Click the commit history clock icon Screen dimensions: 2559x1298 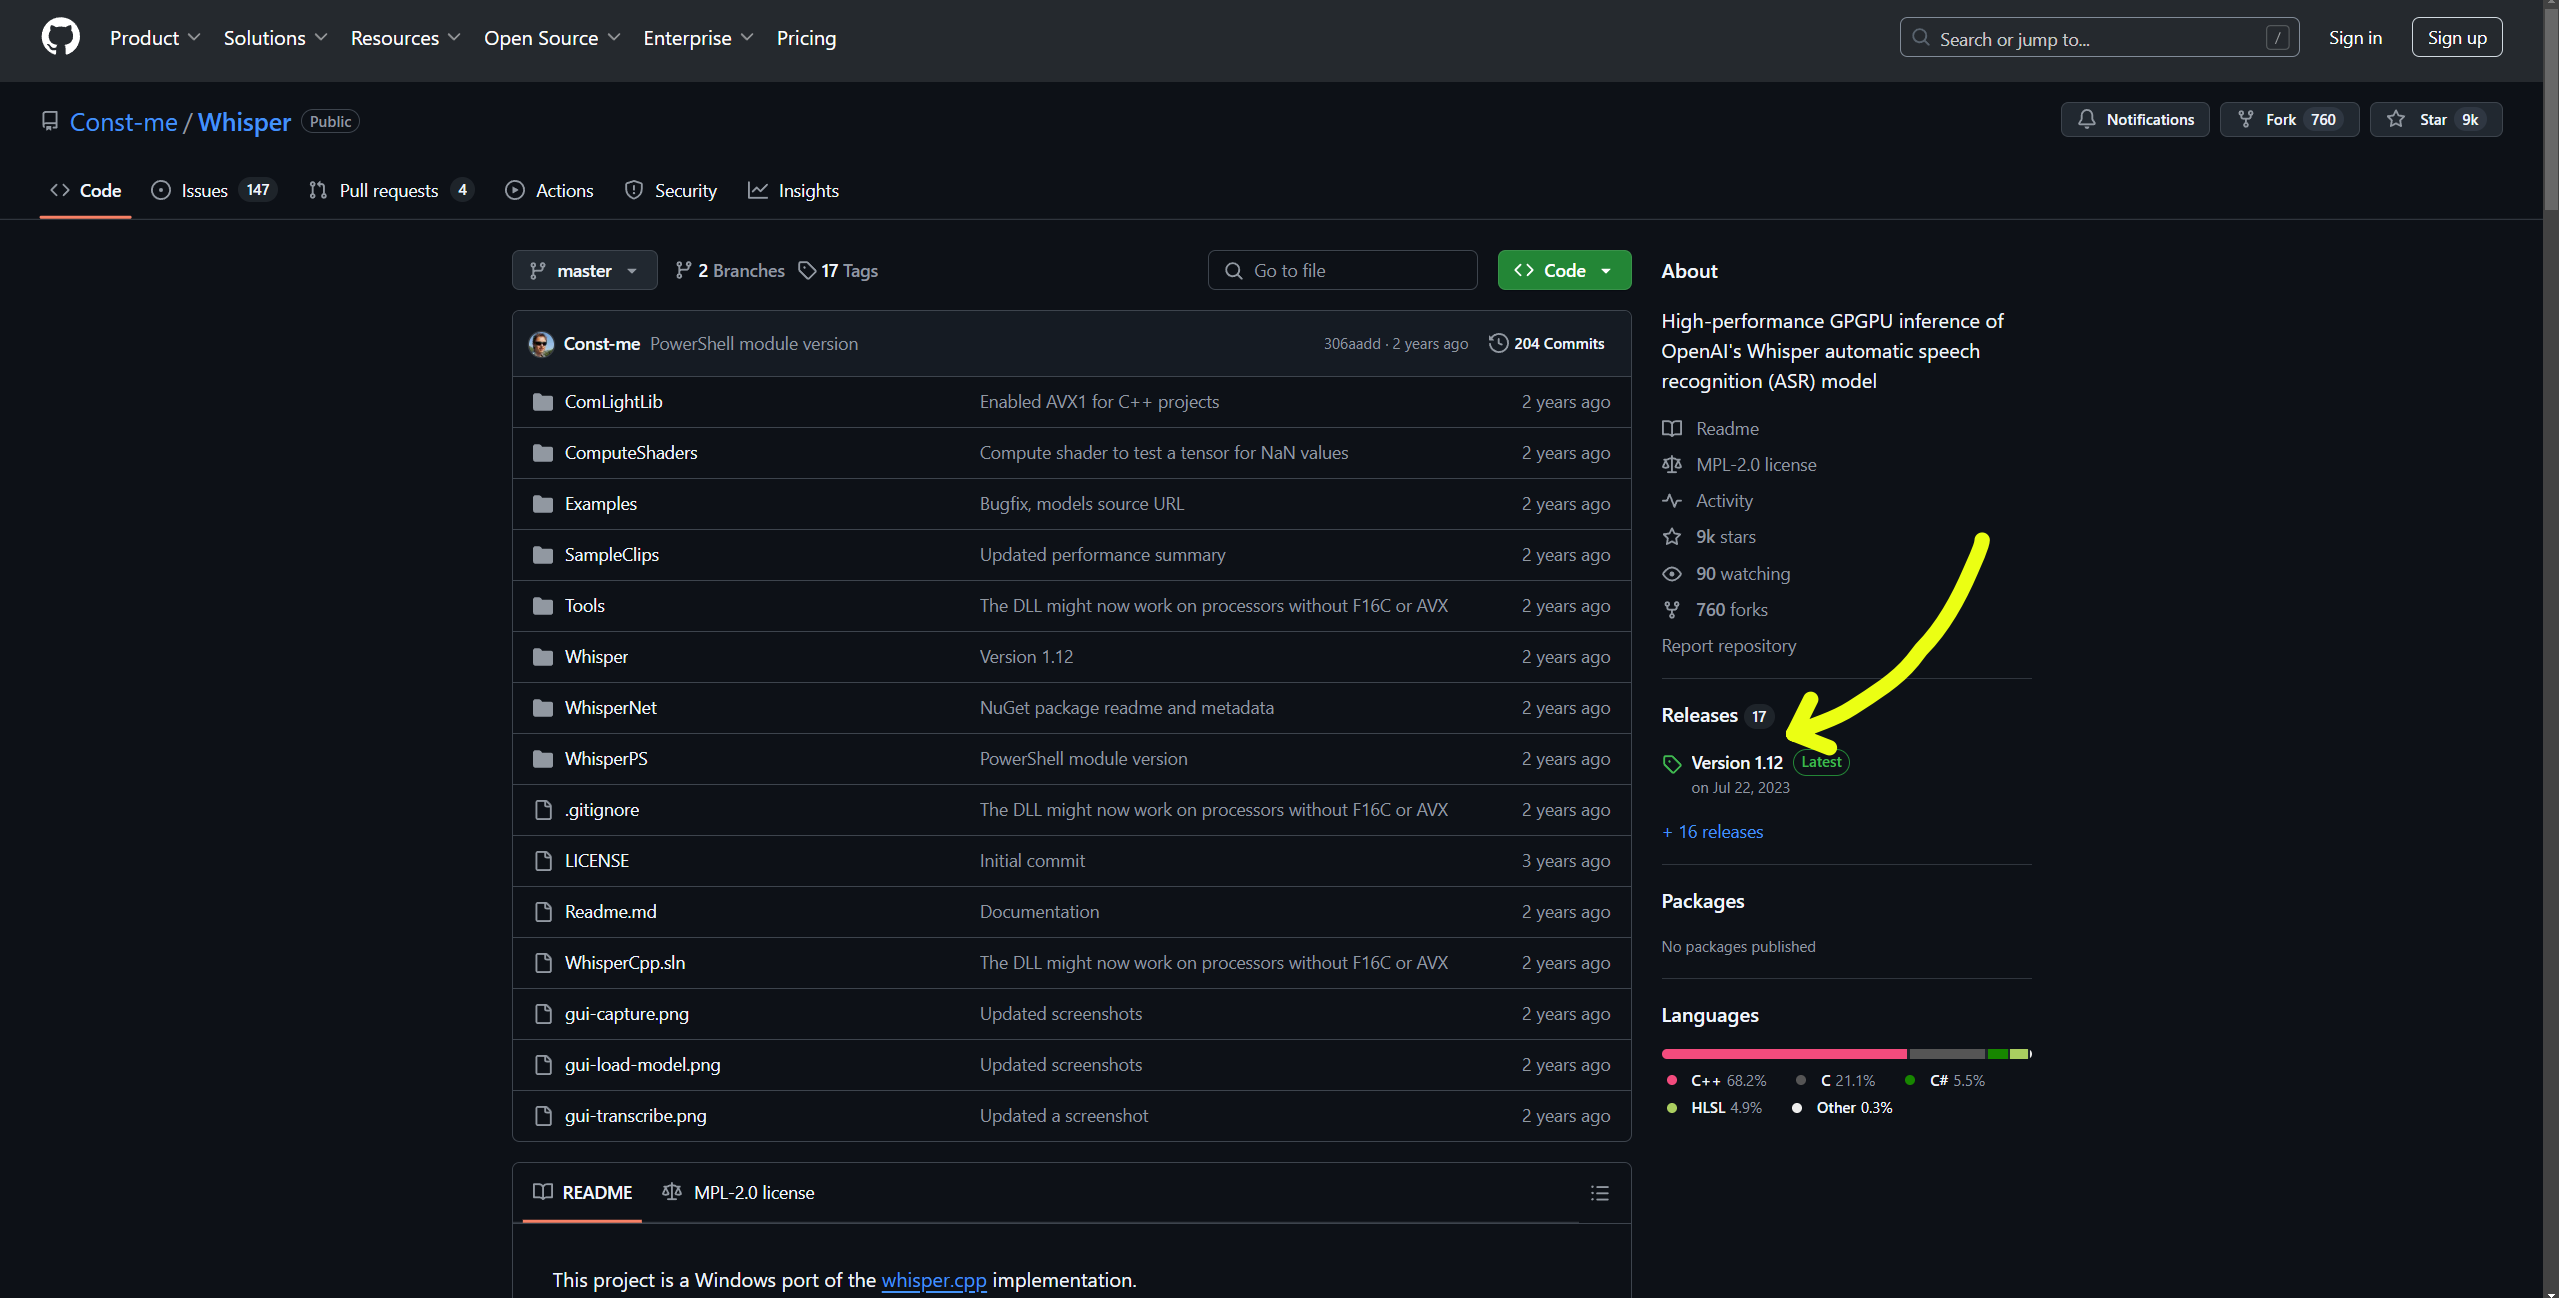click(1498, 343)
